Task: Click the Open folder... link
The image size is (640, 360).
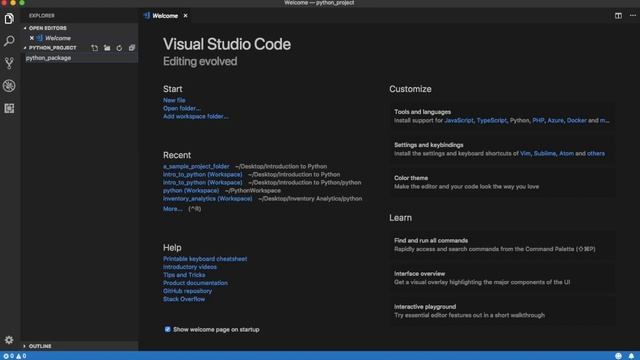Action: [x=182, y=108]
